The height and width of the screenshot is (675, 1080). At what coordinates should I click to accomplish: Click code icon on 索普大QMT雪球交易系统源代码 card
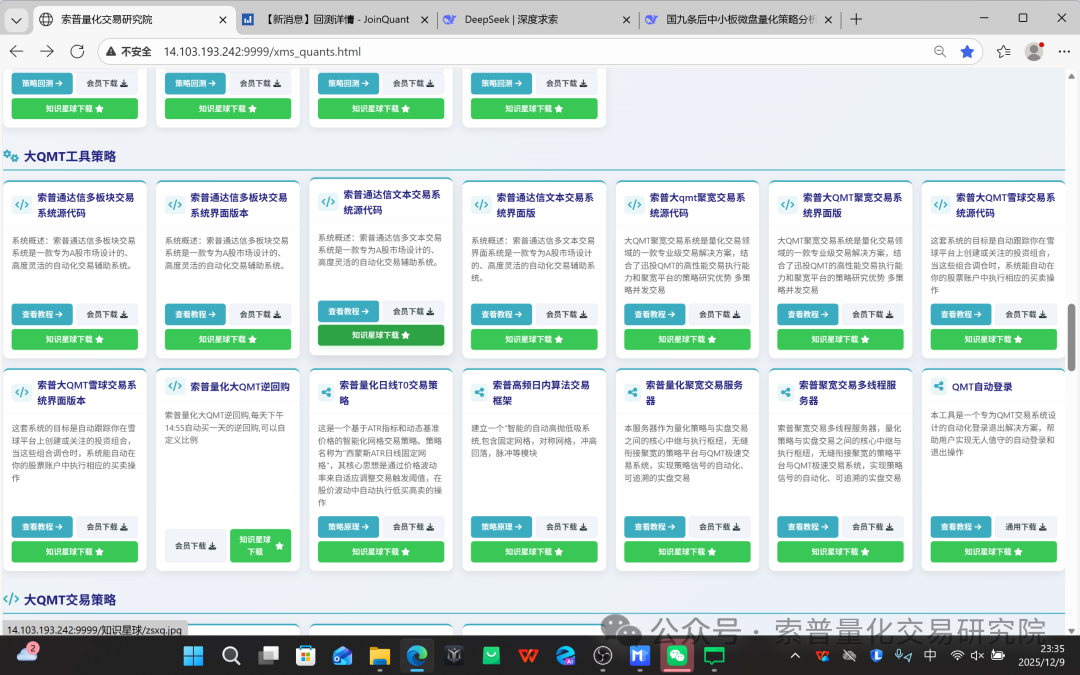click(940, 205)
